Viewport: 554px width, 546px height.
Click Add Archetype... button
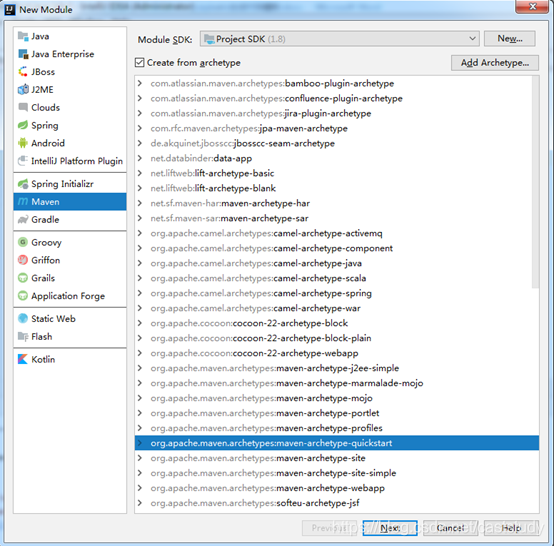coord(495,63)
